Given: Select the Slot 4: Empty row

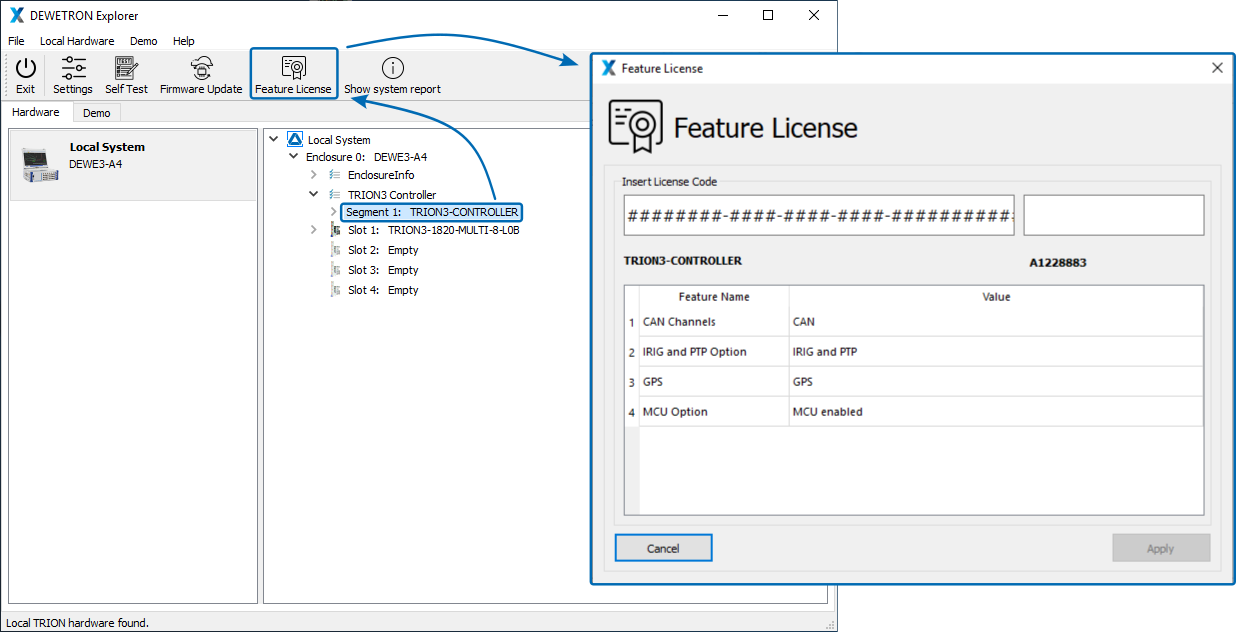Looking at the screenshot, I should (383, 290).
